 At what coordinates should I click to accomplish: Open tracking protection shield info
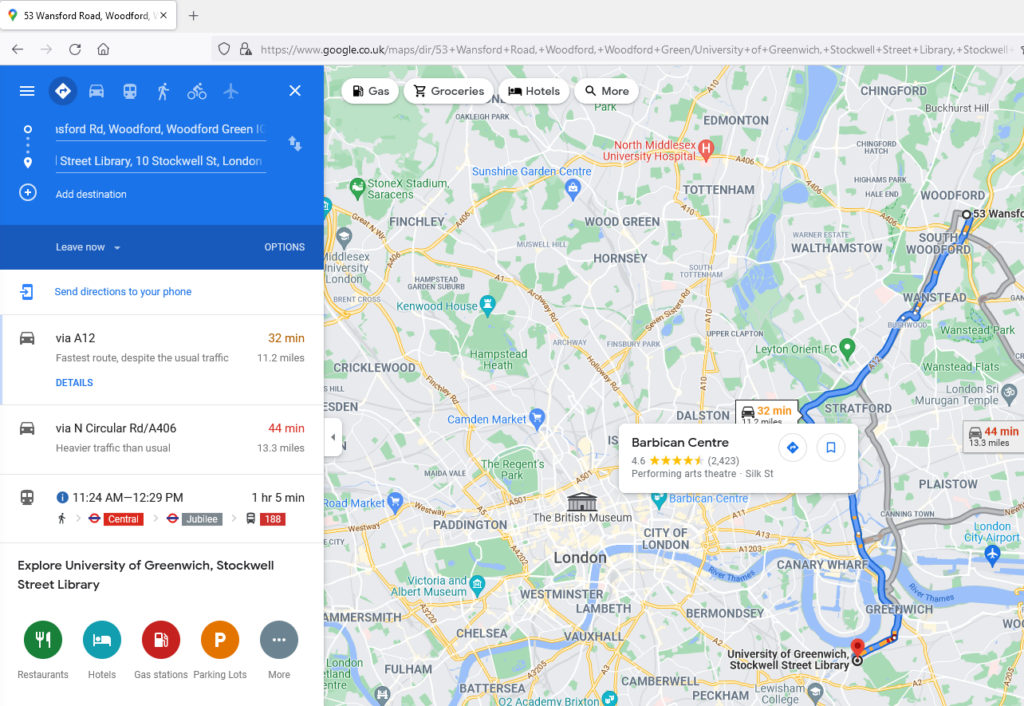tap(224, 49)
